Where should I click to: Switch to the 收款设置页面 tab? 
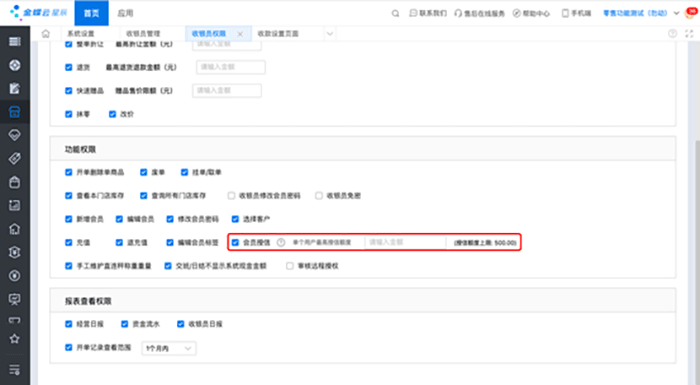coord(278,34)
